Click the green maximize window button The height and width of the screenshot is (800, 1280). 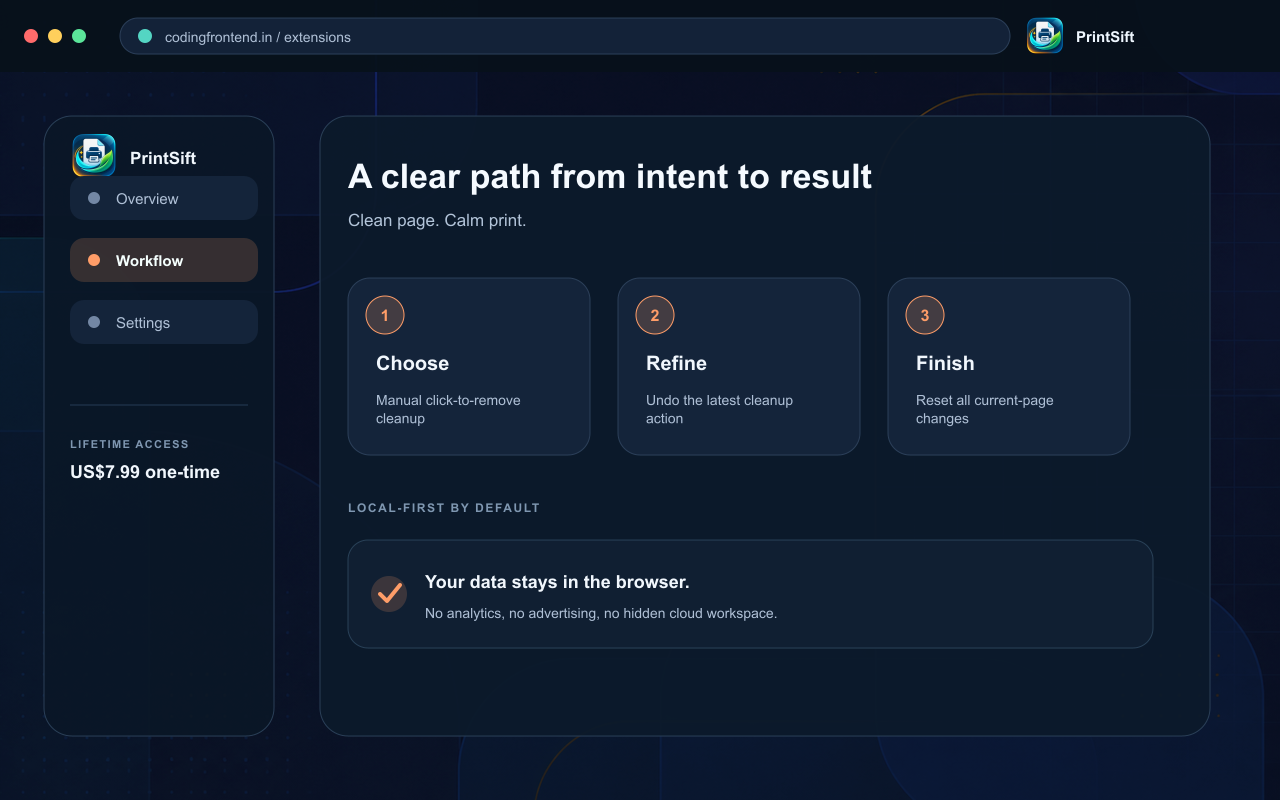[79, 36]
